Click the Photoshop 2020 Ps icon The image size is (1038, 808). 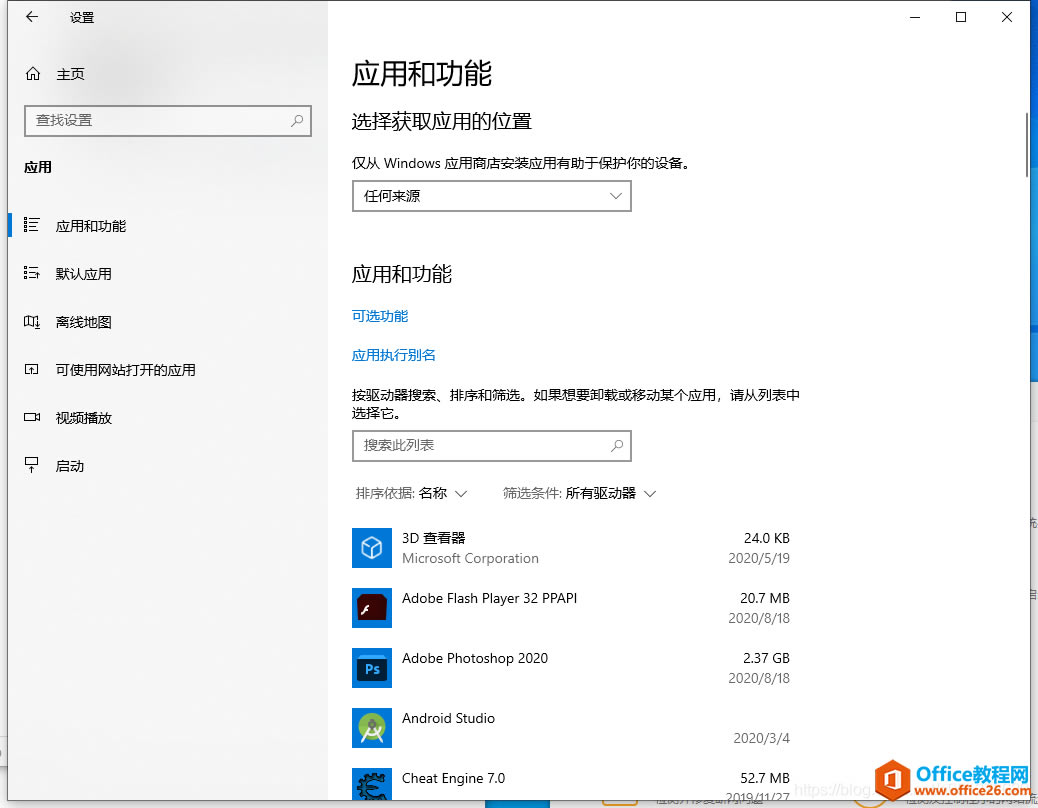pos(371,668)
